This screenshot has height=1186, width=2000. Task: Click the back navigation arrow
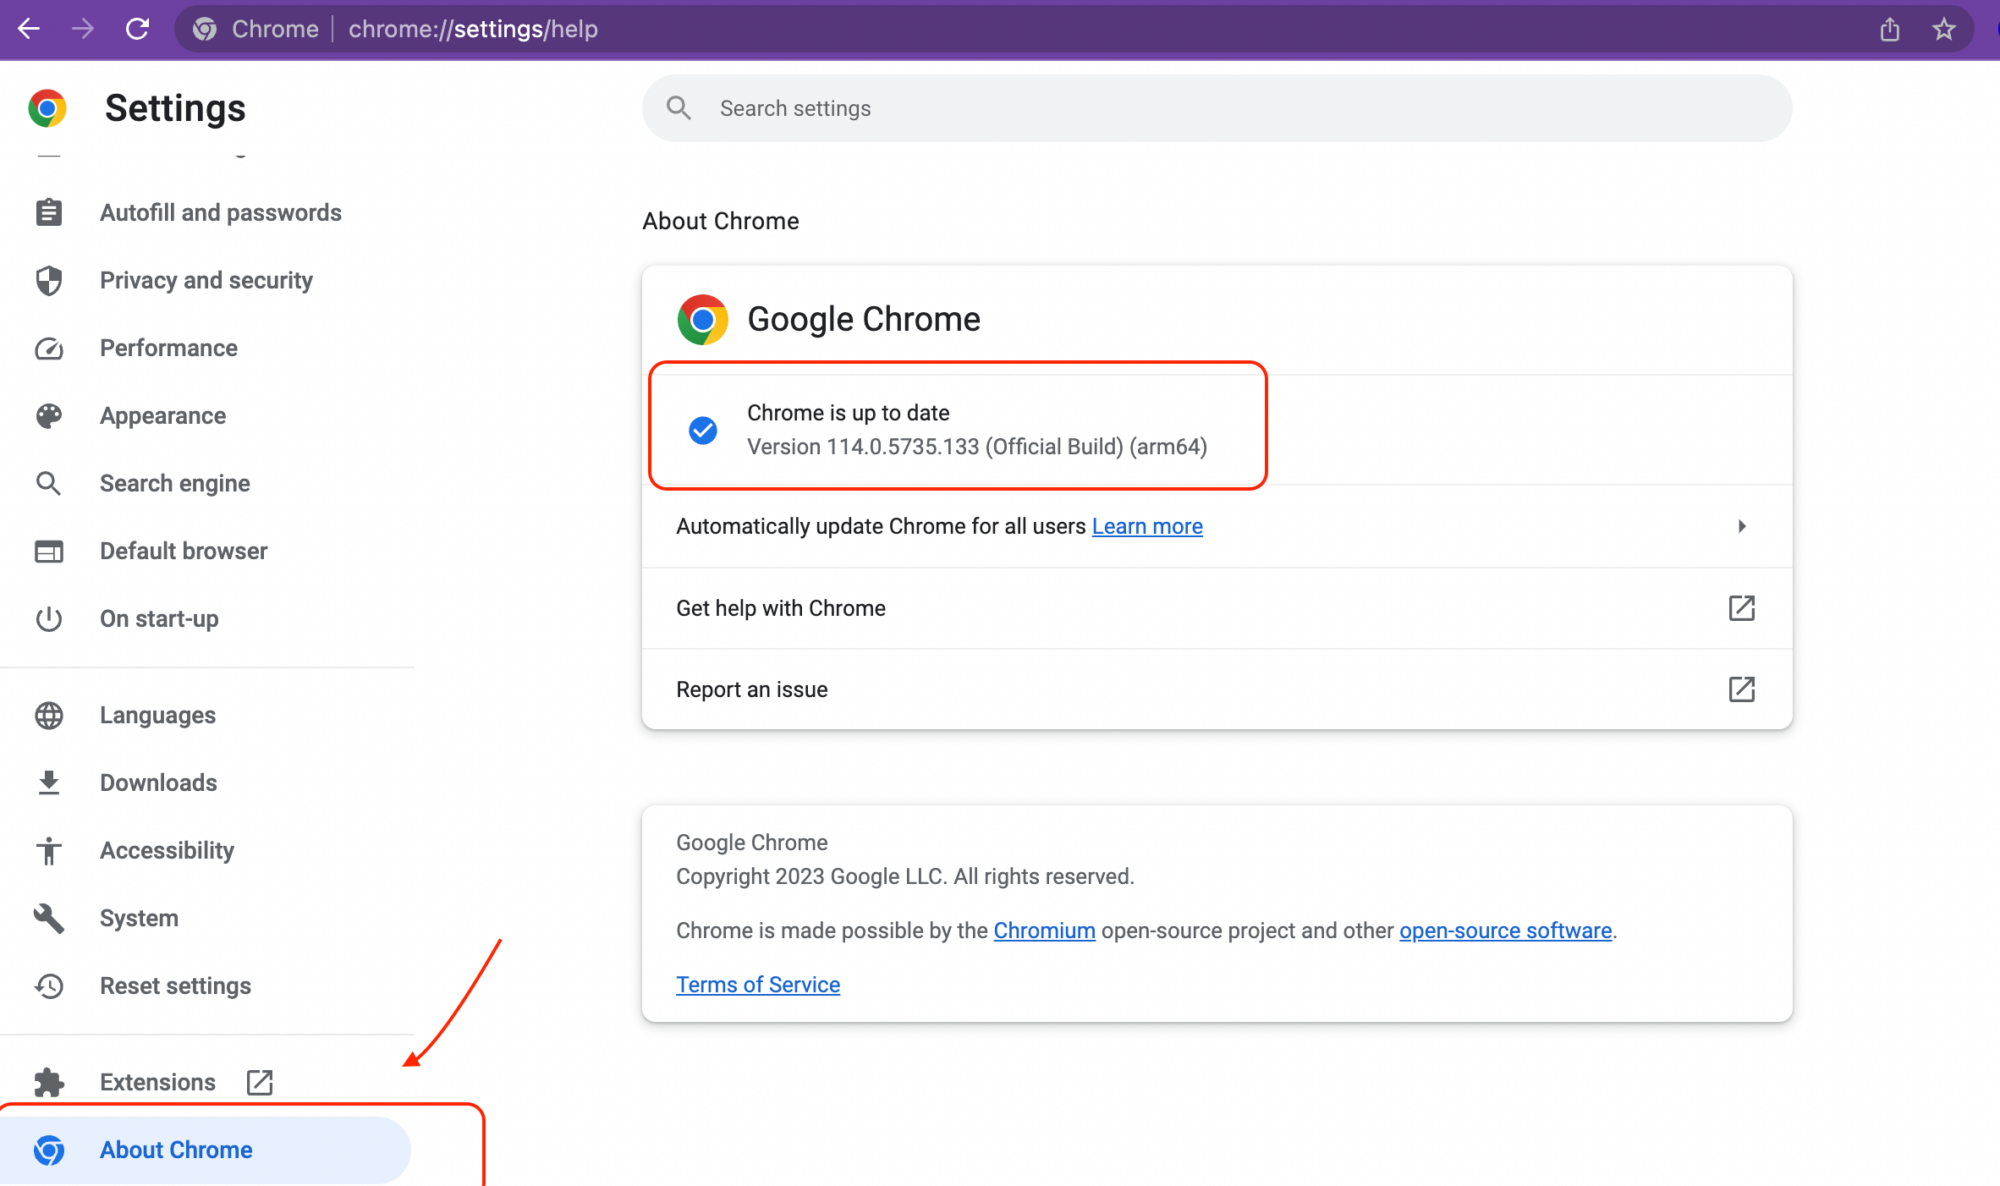click(29, 29)
